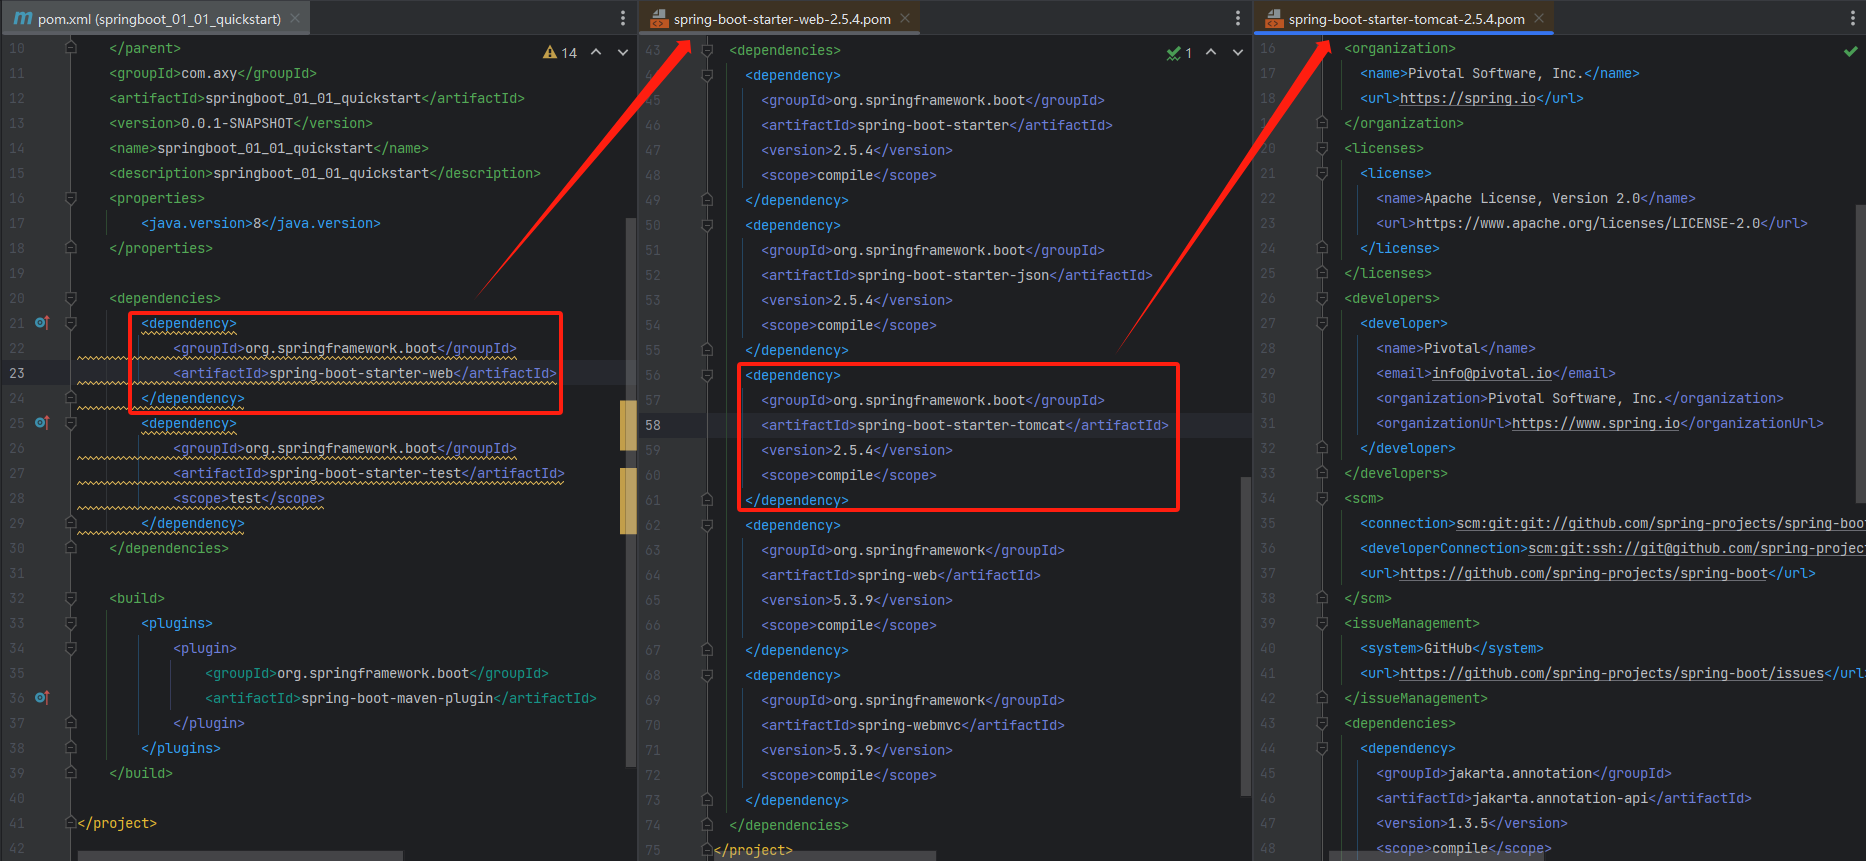Viewport: 1866px width, 861px height.
Task: Click 'jakarta.annotation-api' artifactId text
Action: [x=1560, y=798]
